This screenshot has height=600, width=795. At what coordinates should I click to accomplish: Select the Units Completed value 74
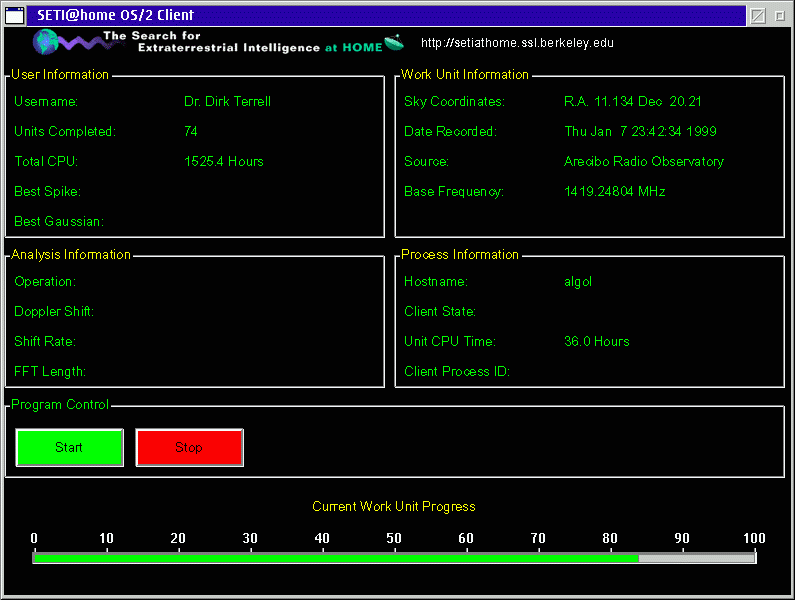click(191, 131)
